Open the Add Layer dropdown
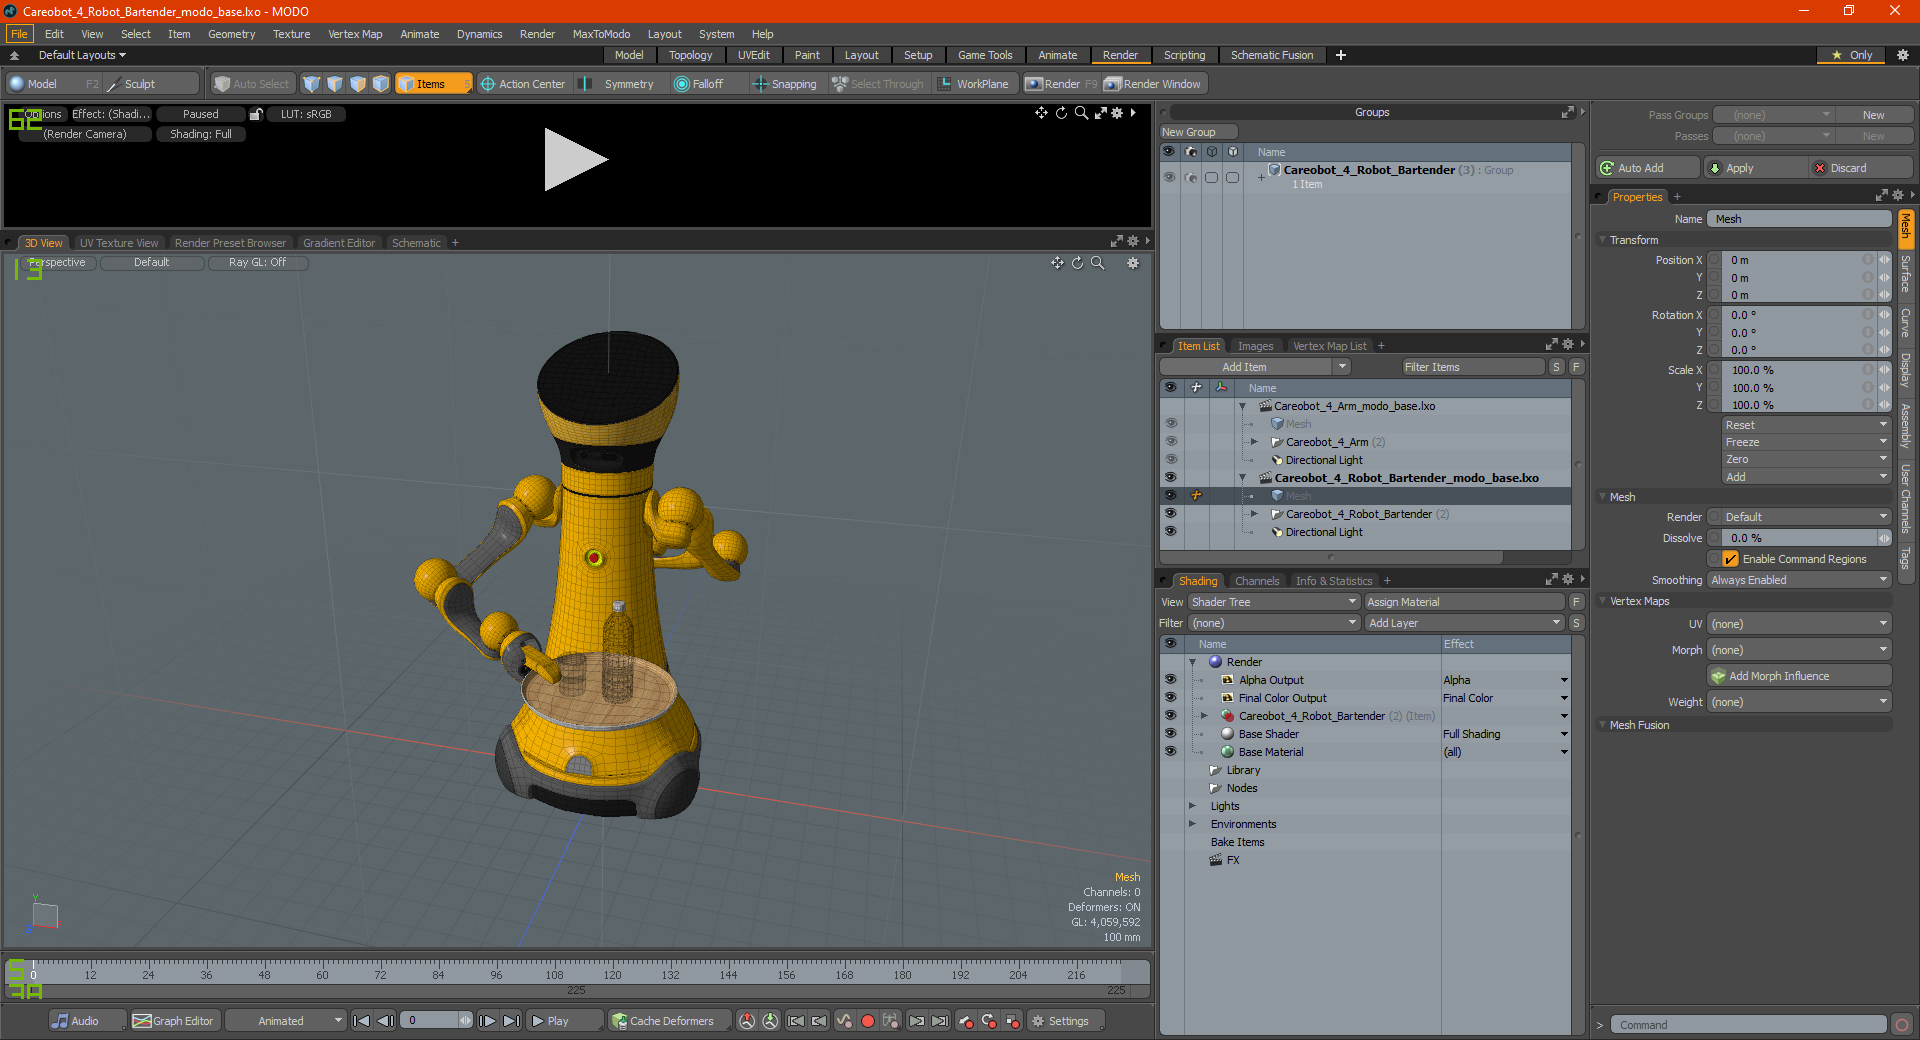The height and width of the screenshot is (1040, 1920). (1464, 623)
